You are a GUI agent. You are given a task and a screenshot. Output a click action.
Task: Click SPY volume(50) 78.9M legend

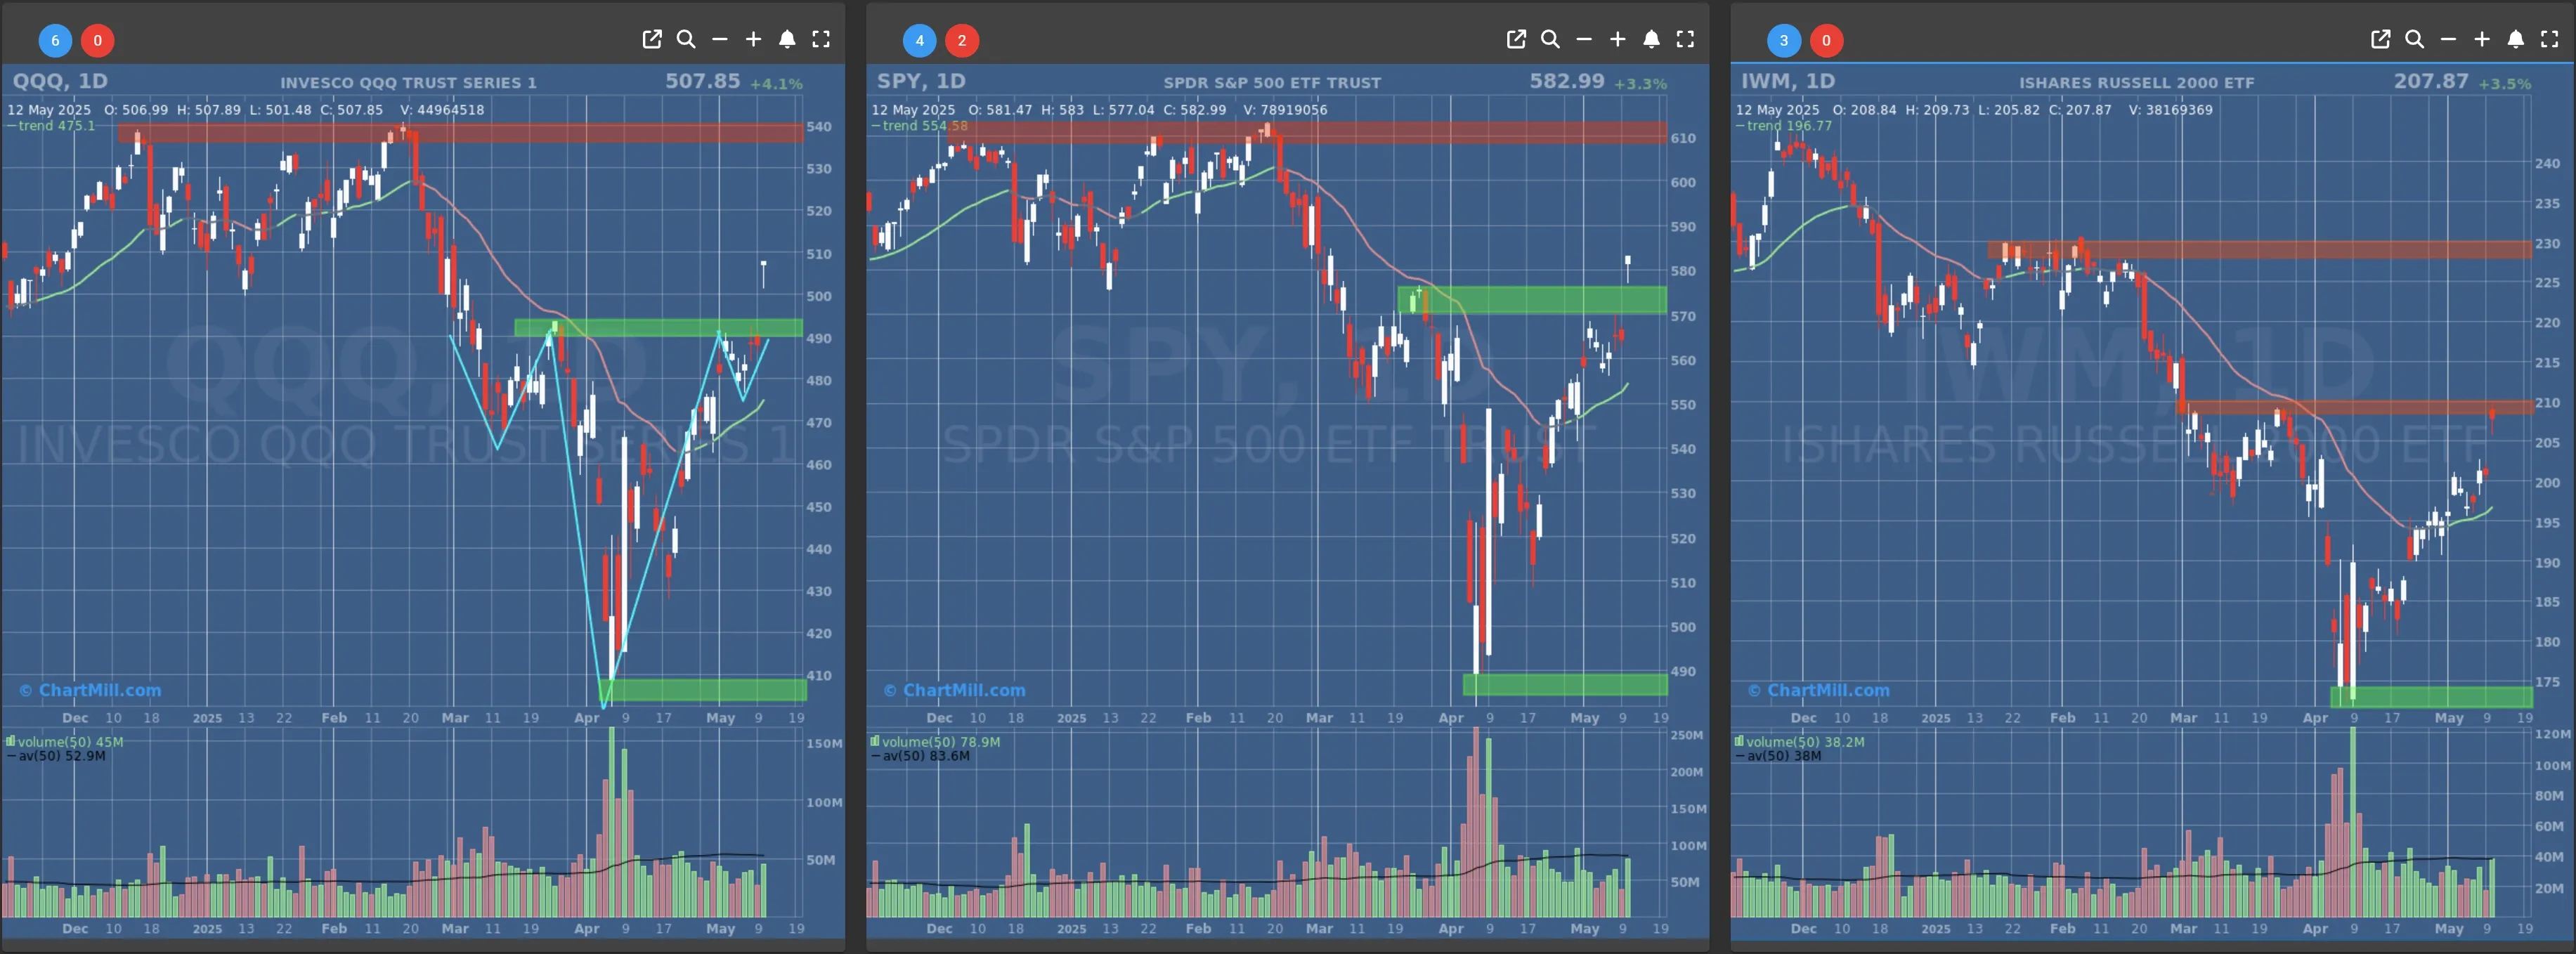click(935, 742)
